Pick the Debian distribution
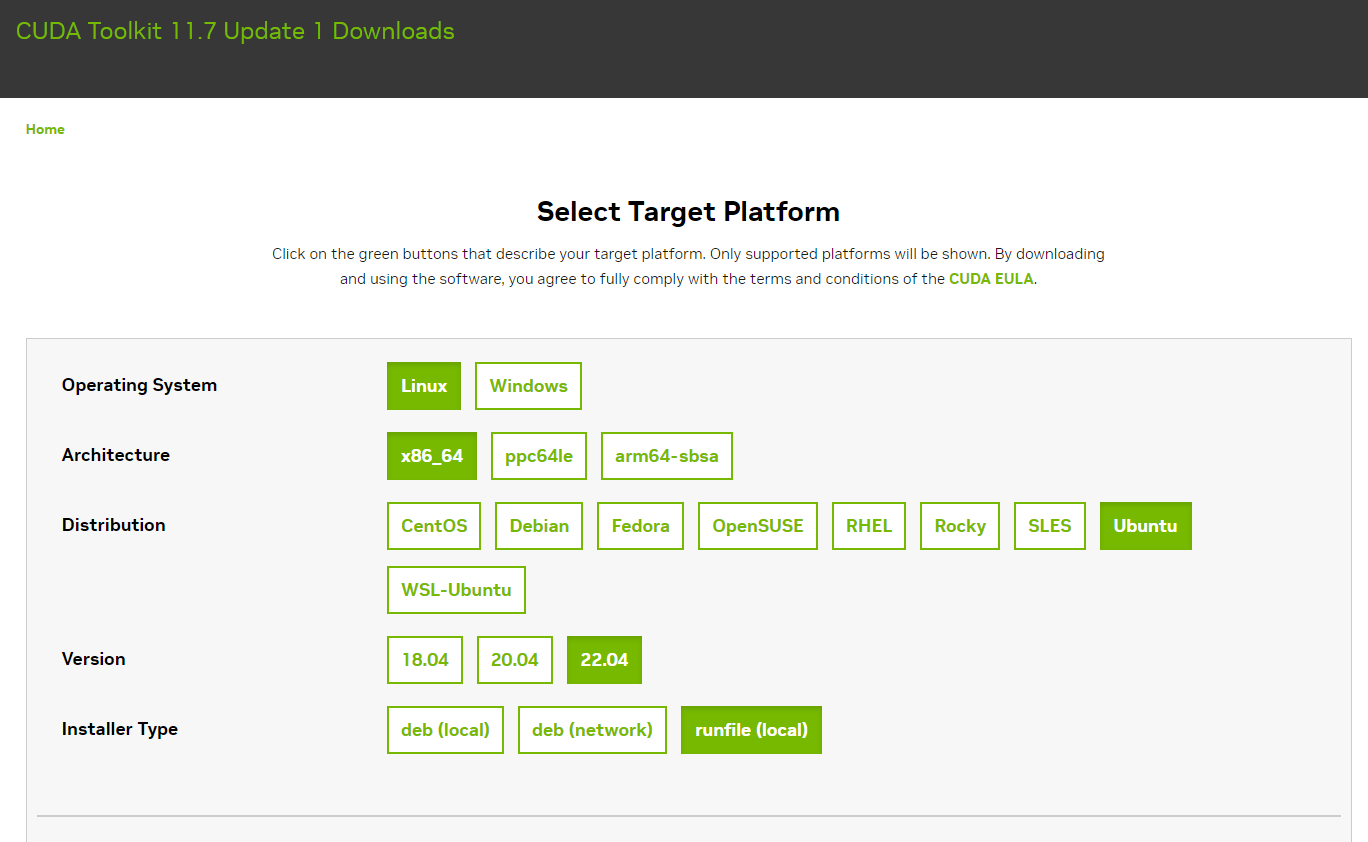1368x842 pixels. (x=539, y=526)
